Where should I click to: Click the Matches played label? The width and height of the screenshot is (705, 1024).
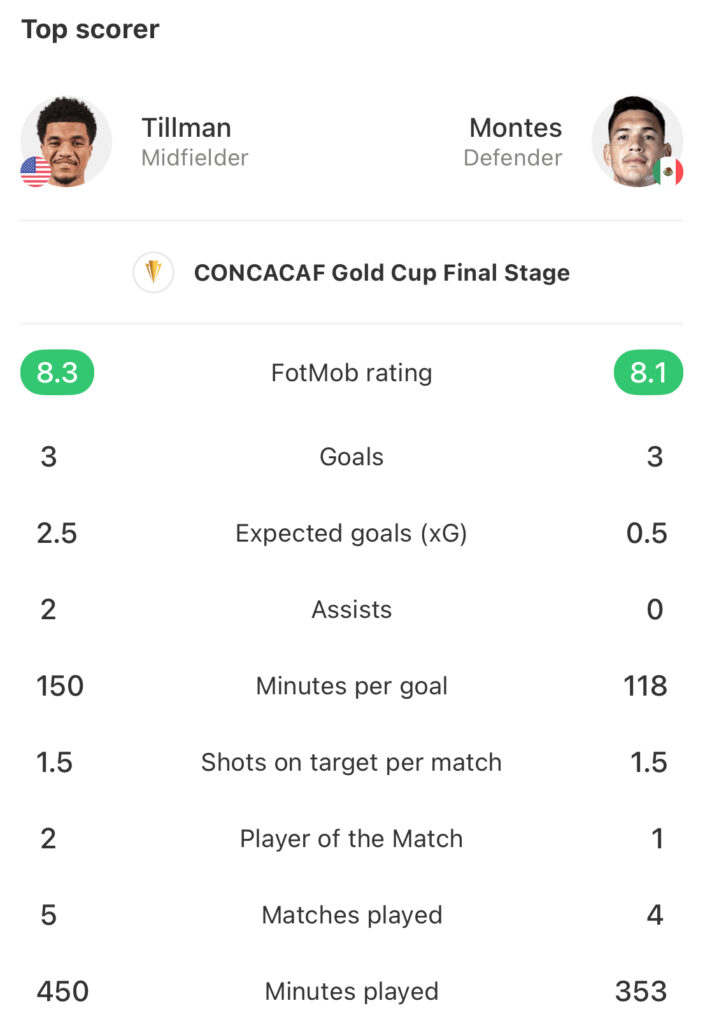[x=352, y=915]
